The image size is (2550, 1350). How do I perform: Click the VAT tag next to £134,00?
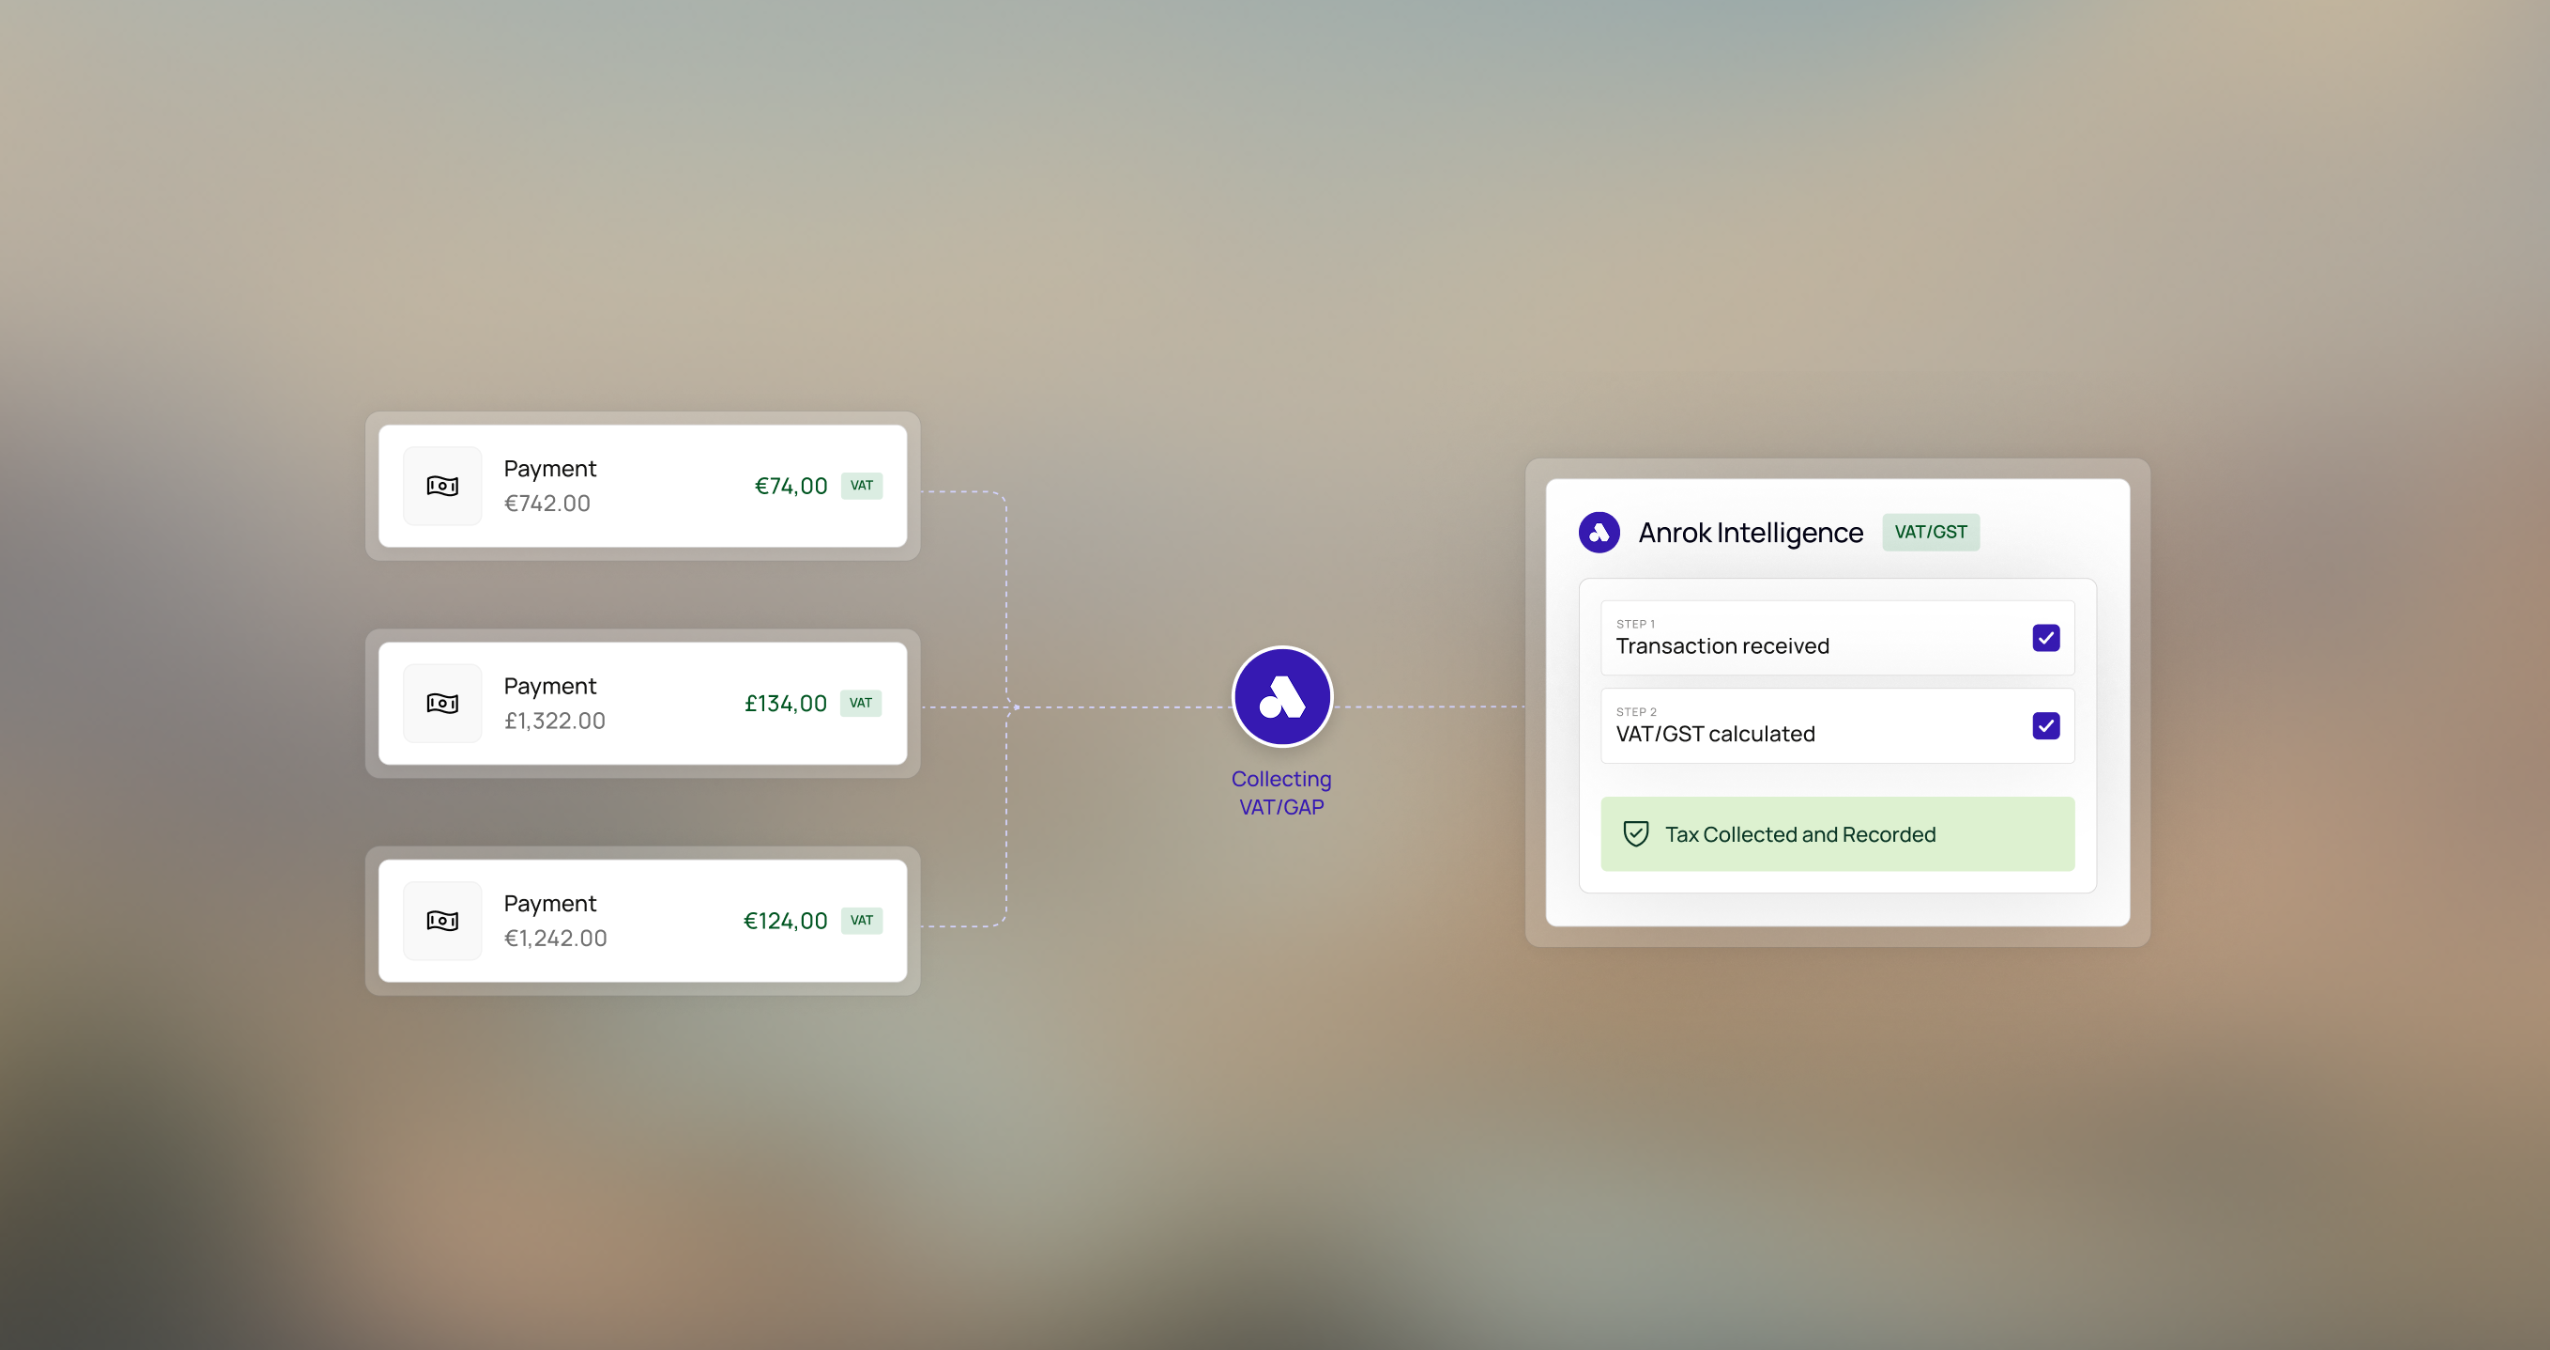point(860,703)
